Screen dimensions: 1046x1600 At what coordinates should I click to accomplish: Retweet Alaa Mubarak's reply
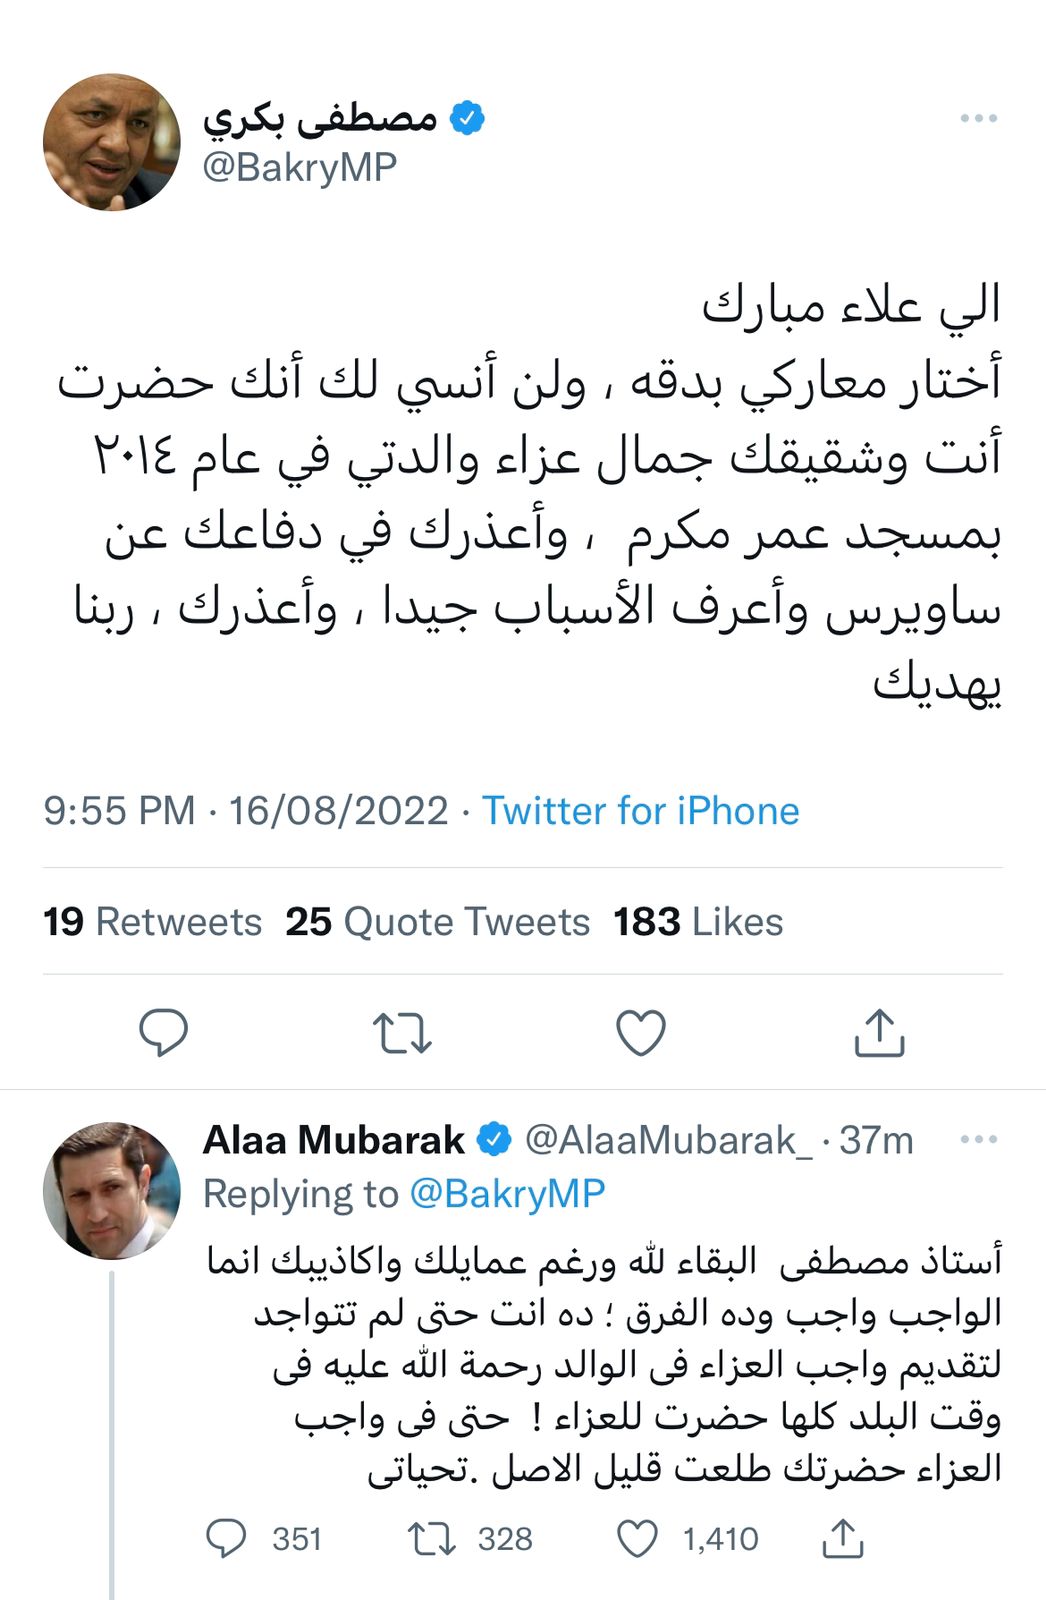(433, 1539)
